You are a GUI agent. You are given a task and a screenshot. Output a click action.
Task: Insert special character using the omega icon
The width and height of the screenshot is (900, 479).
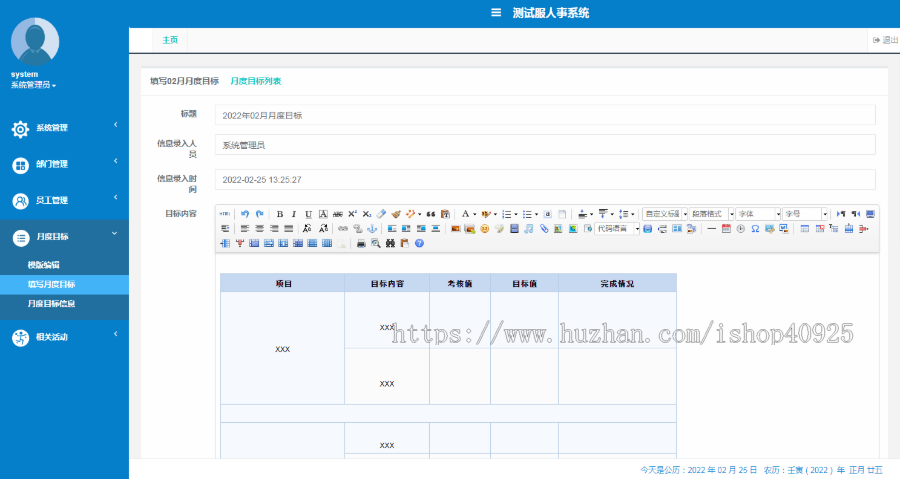(x=755, y=229)
